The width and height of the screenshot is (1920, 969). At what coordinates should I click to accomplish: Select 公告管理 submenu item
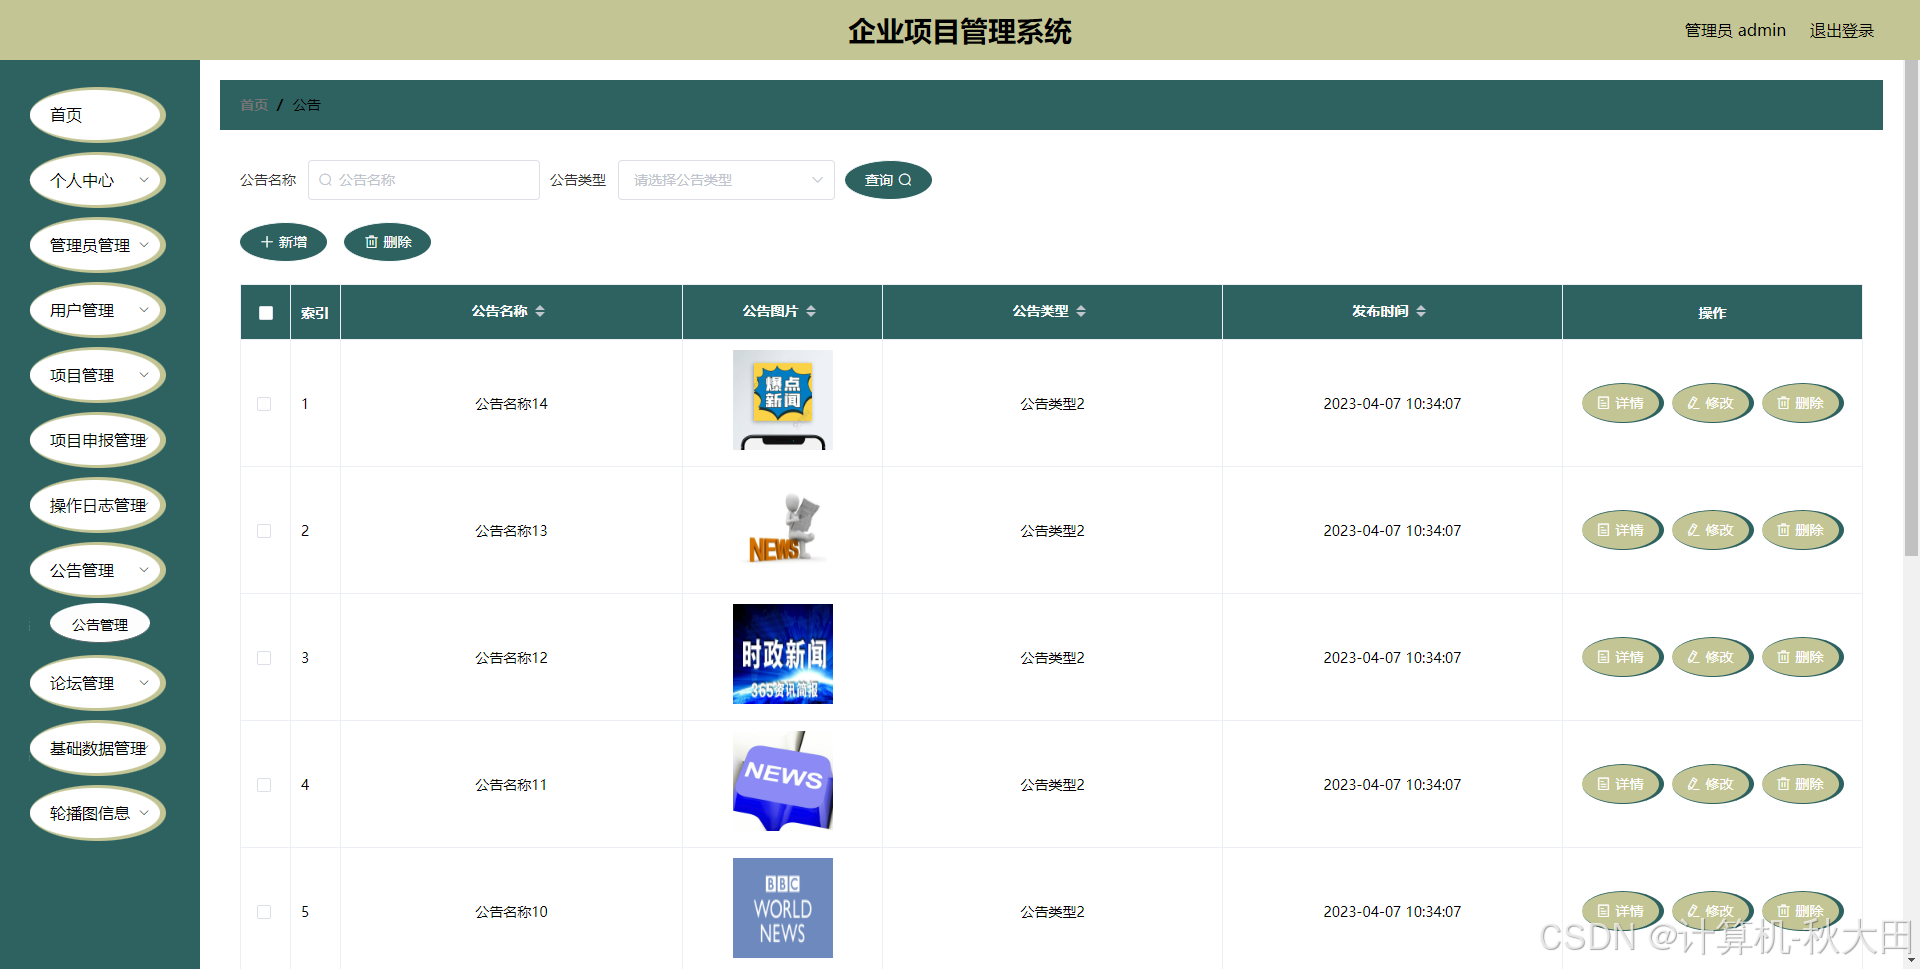pos(100,624)
